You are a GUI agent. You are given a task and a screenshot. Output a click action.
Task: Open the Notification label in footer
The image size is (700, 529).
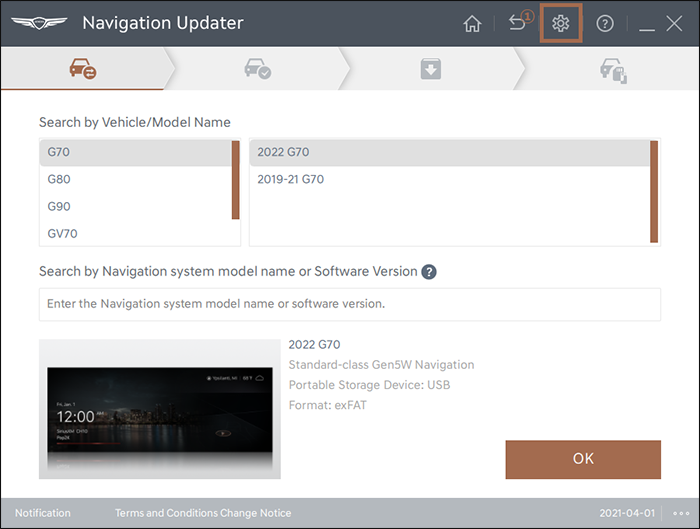pos(43,513)
